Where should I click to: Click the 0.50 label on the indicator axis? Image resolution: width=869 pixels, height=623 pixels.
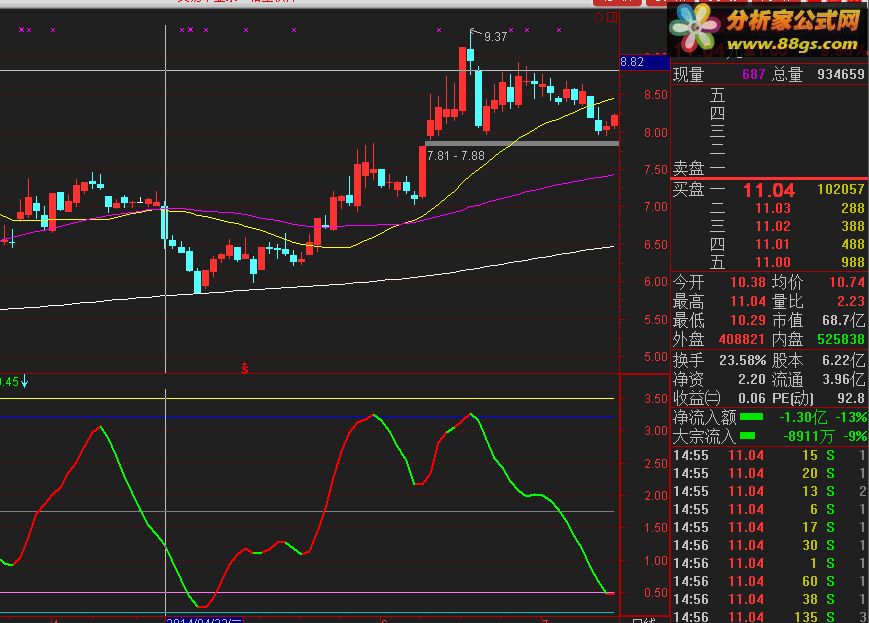click(x=656, y=593)
